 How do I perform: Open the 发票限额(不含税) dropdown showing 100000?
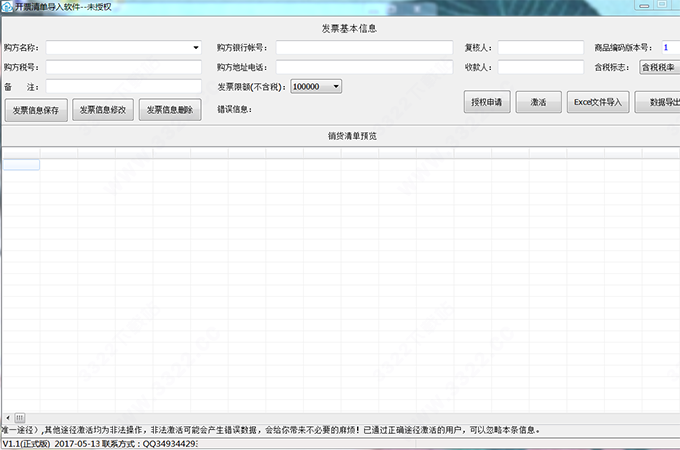316,87
